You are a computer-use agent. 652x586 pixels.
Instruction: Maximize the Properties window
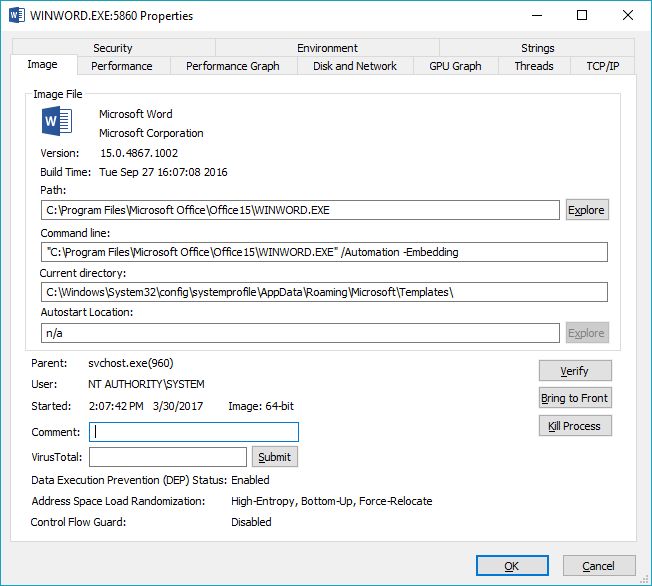[582, 15]
